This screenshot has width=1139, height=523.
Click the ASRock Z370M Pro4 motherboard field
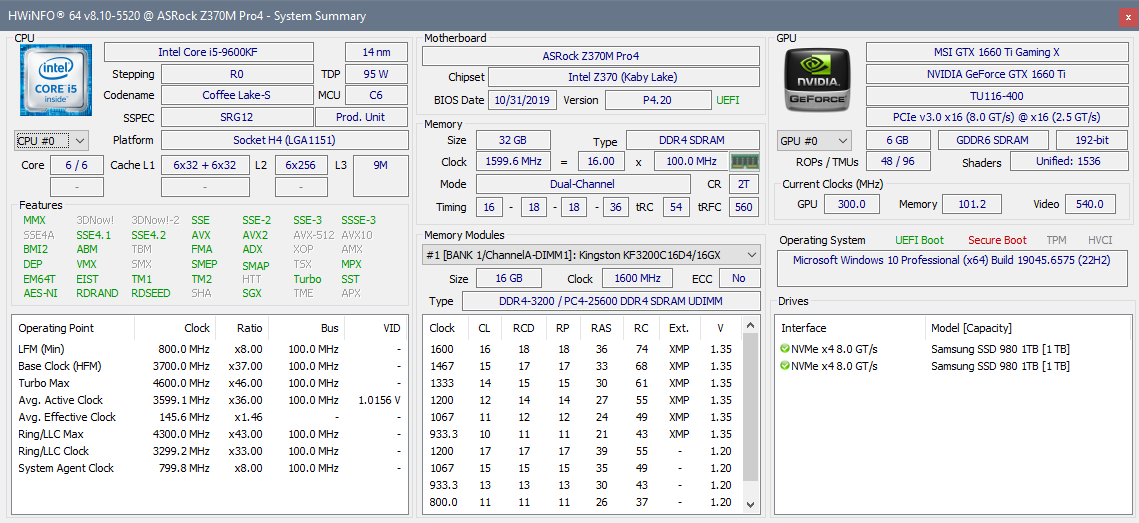click(x=590, y=56)
